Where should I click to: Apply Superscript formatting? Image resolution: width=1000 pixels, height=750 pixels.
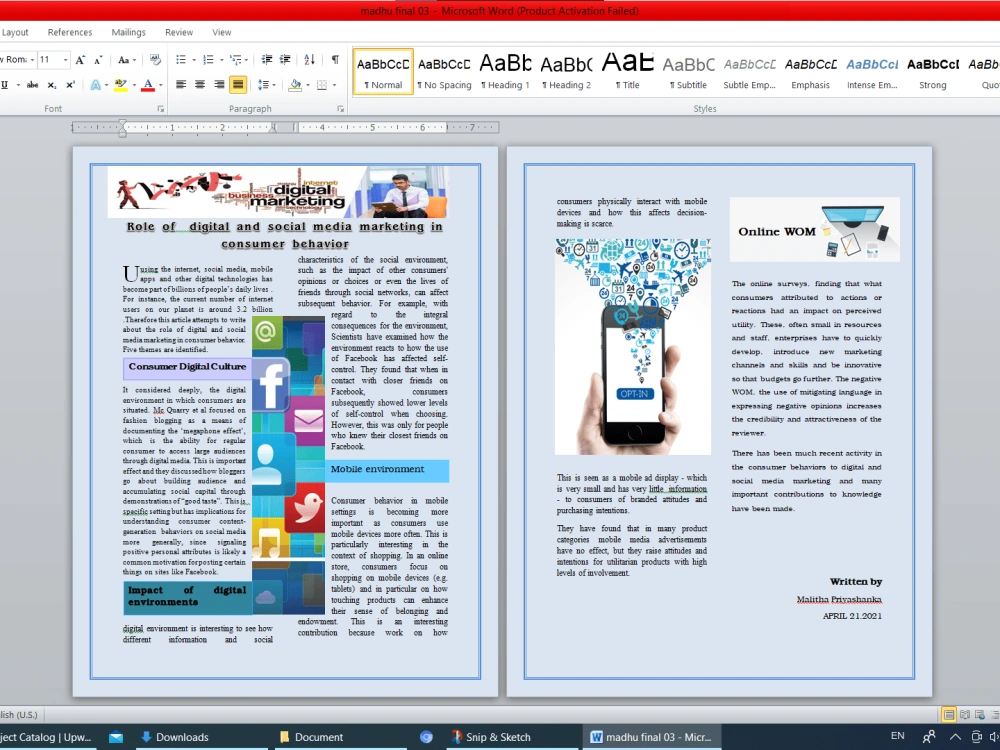pos(70,85)
